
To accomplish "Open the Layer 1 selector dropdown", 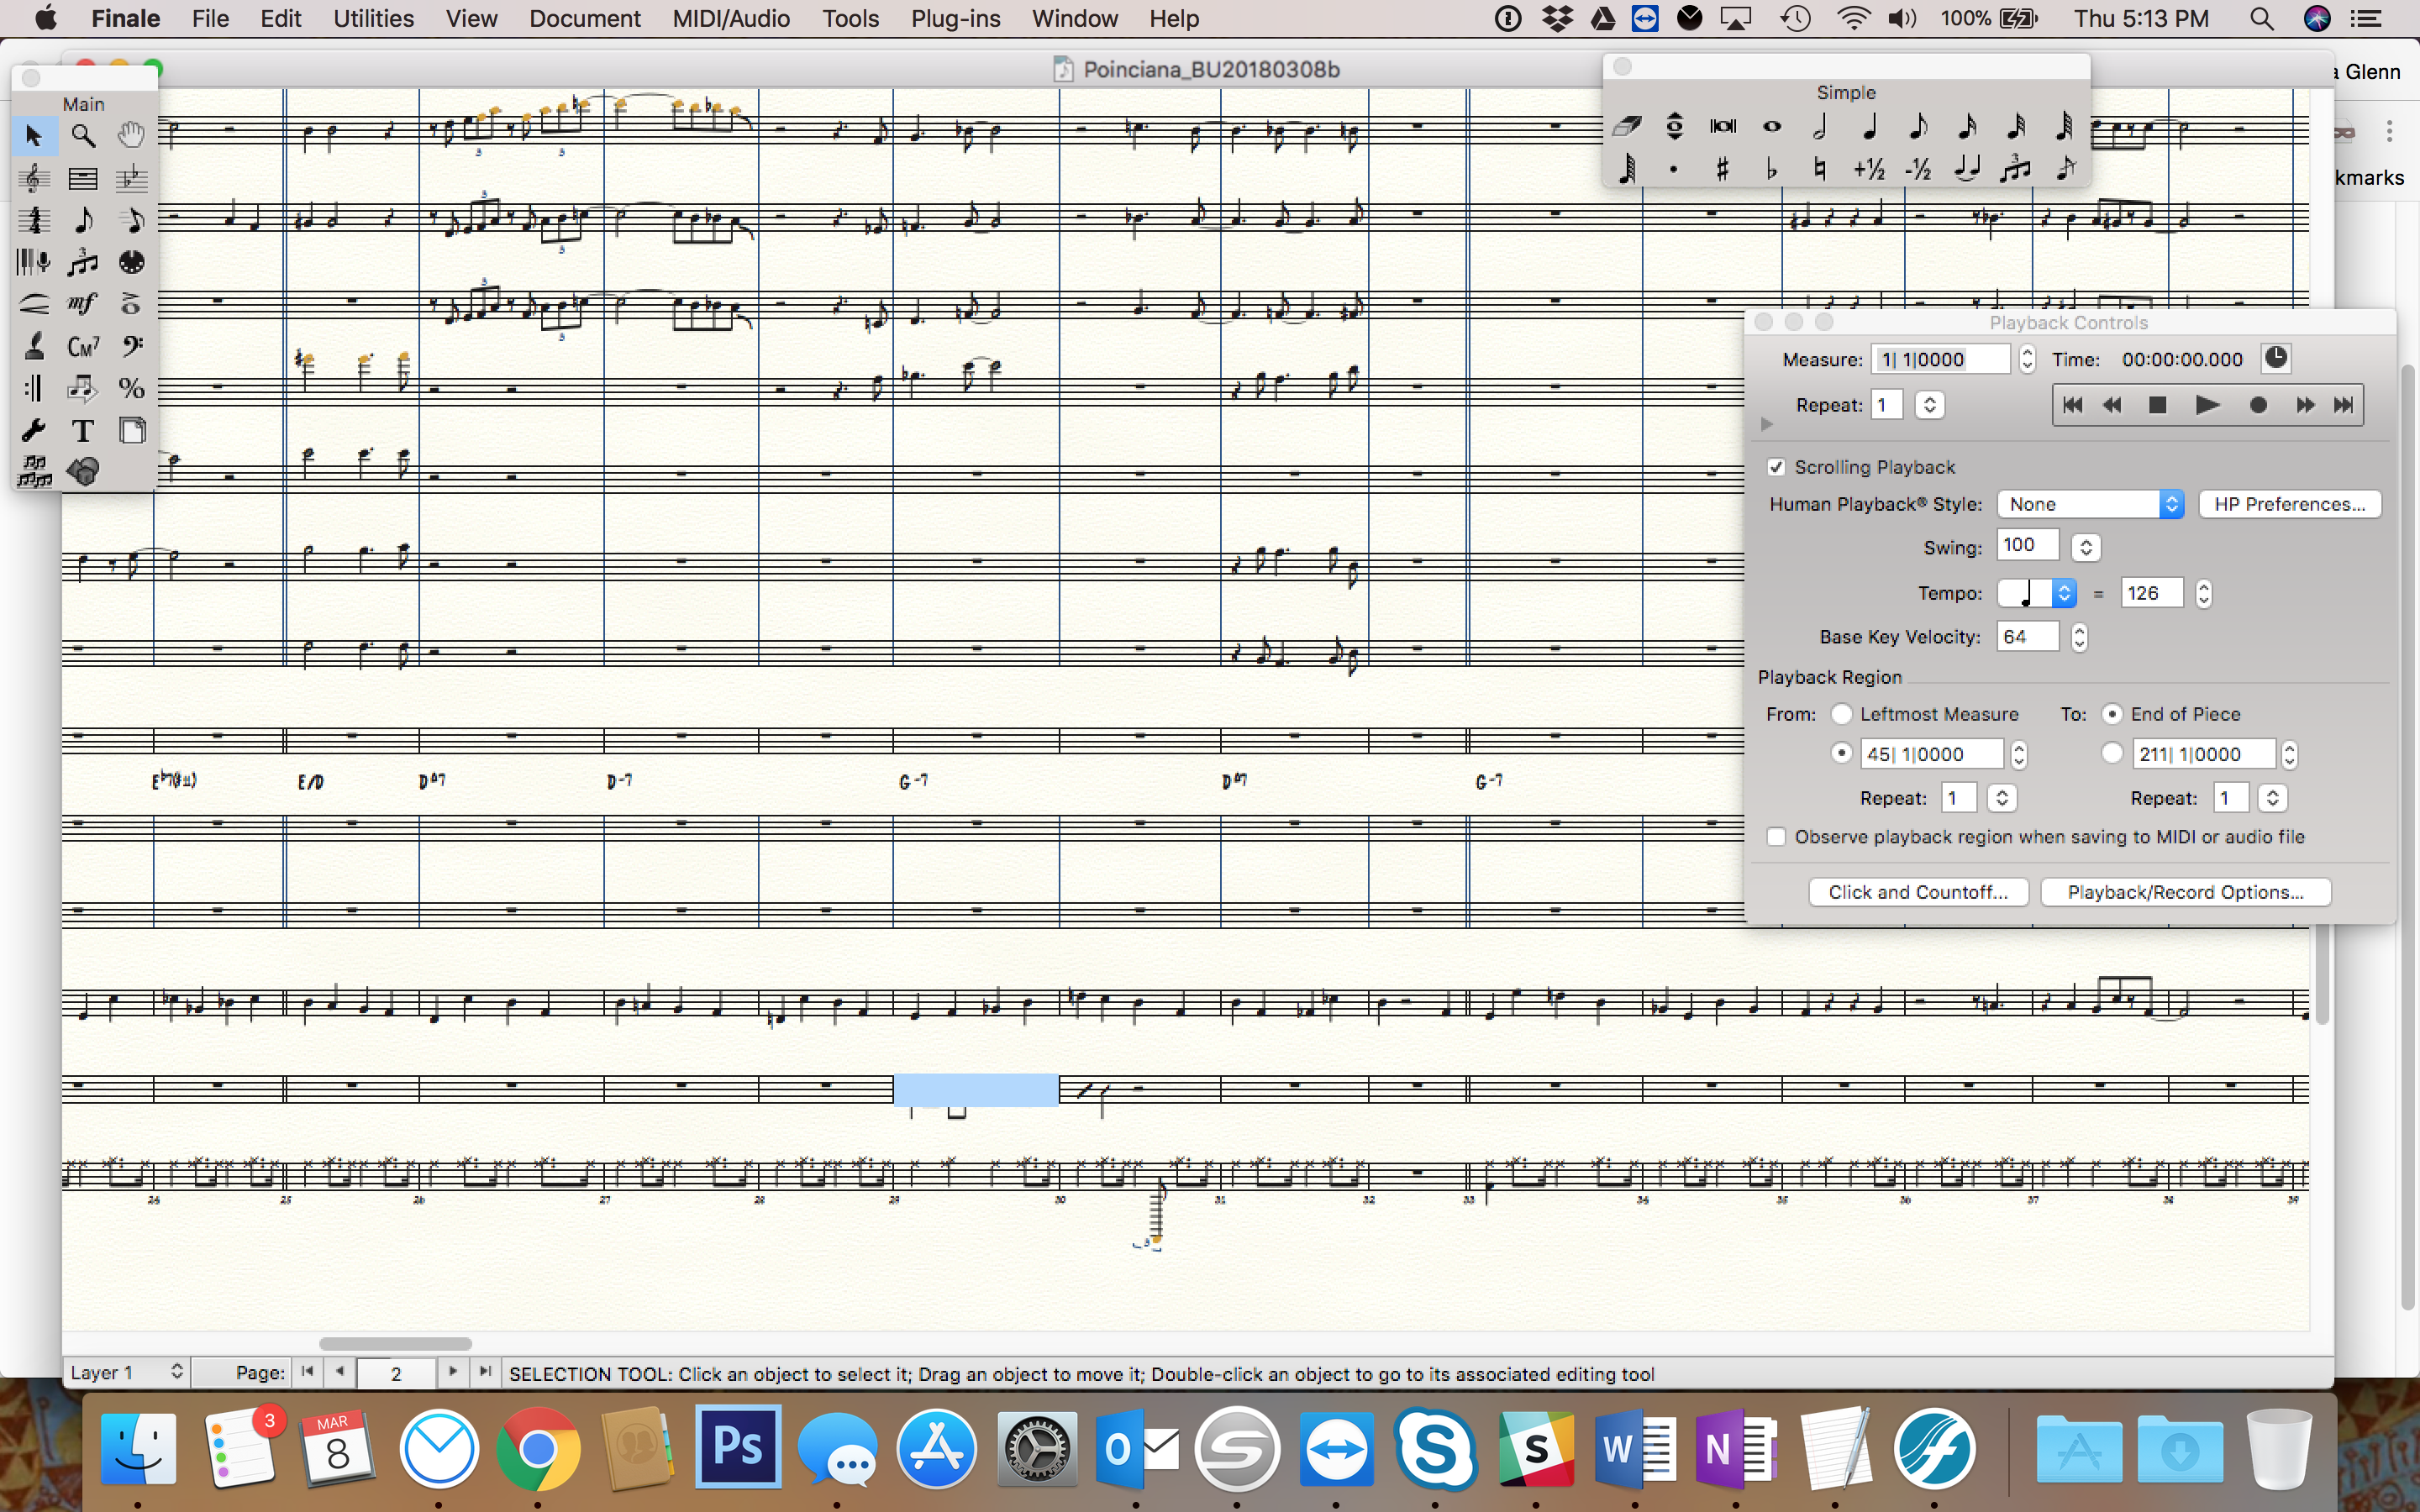I will pos(127,1373).
